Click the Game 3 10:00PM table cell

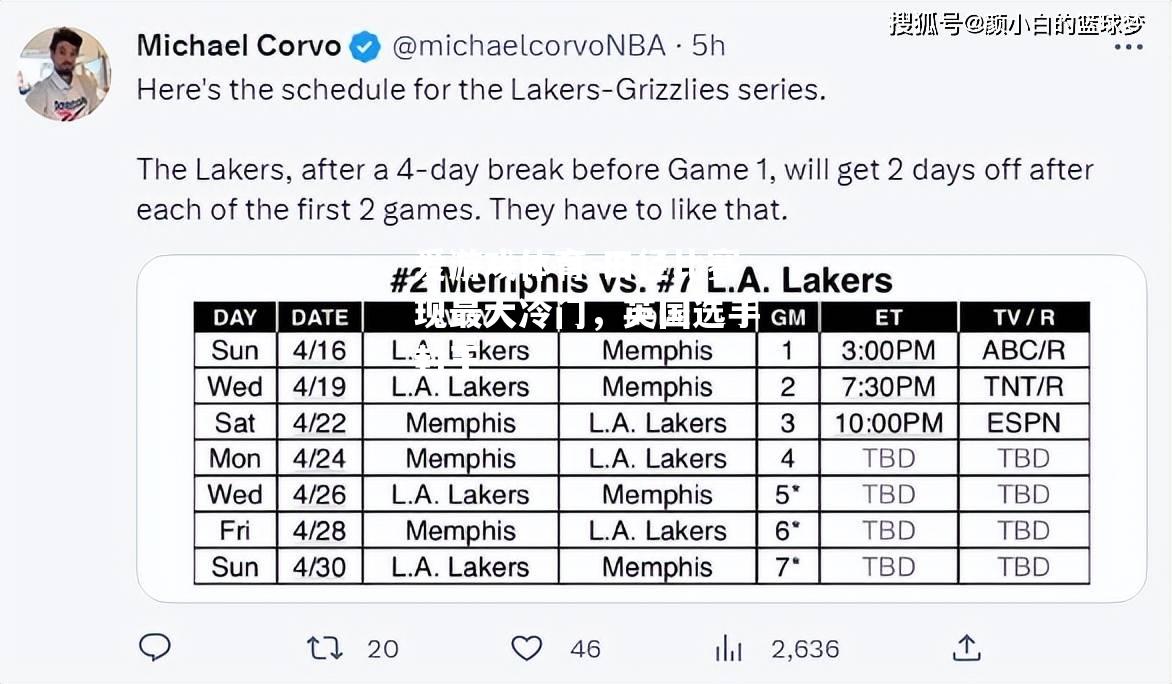[889, 423]
